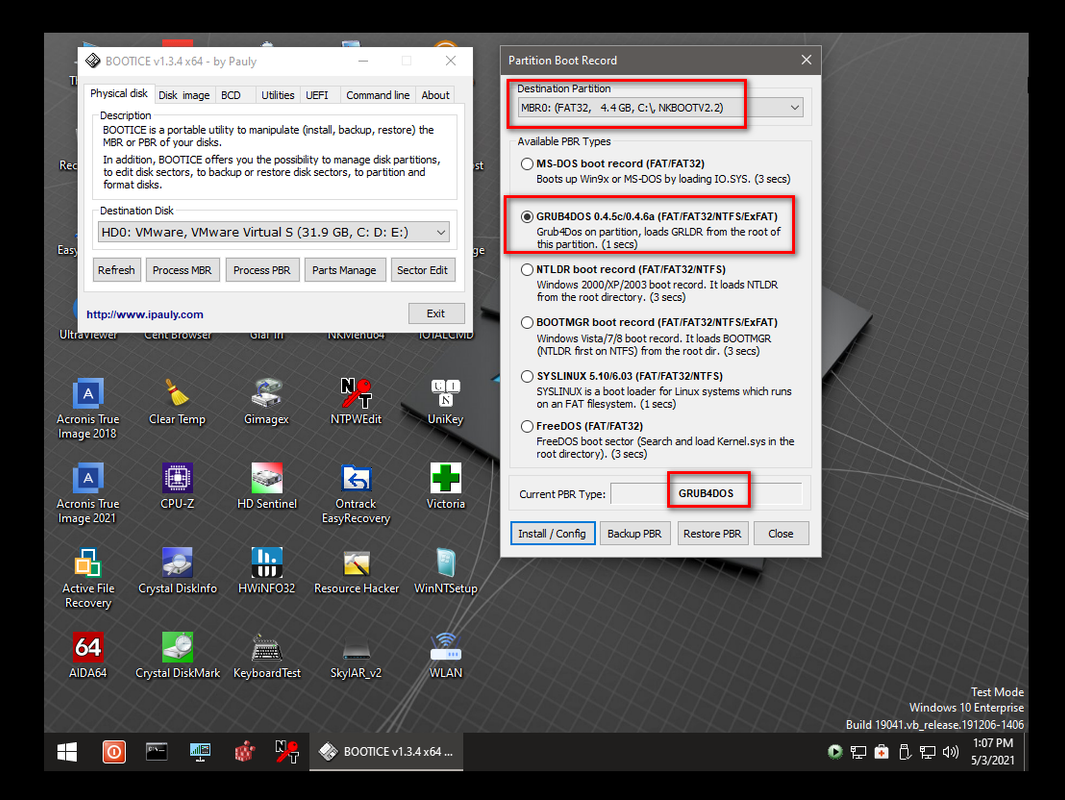Open Victoria desktop icon
This screenshot has height=800, width=1065.
[446, 486]
